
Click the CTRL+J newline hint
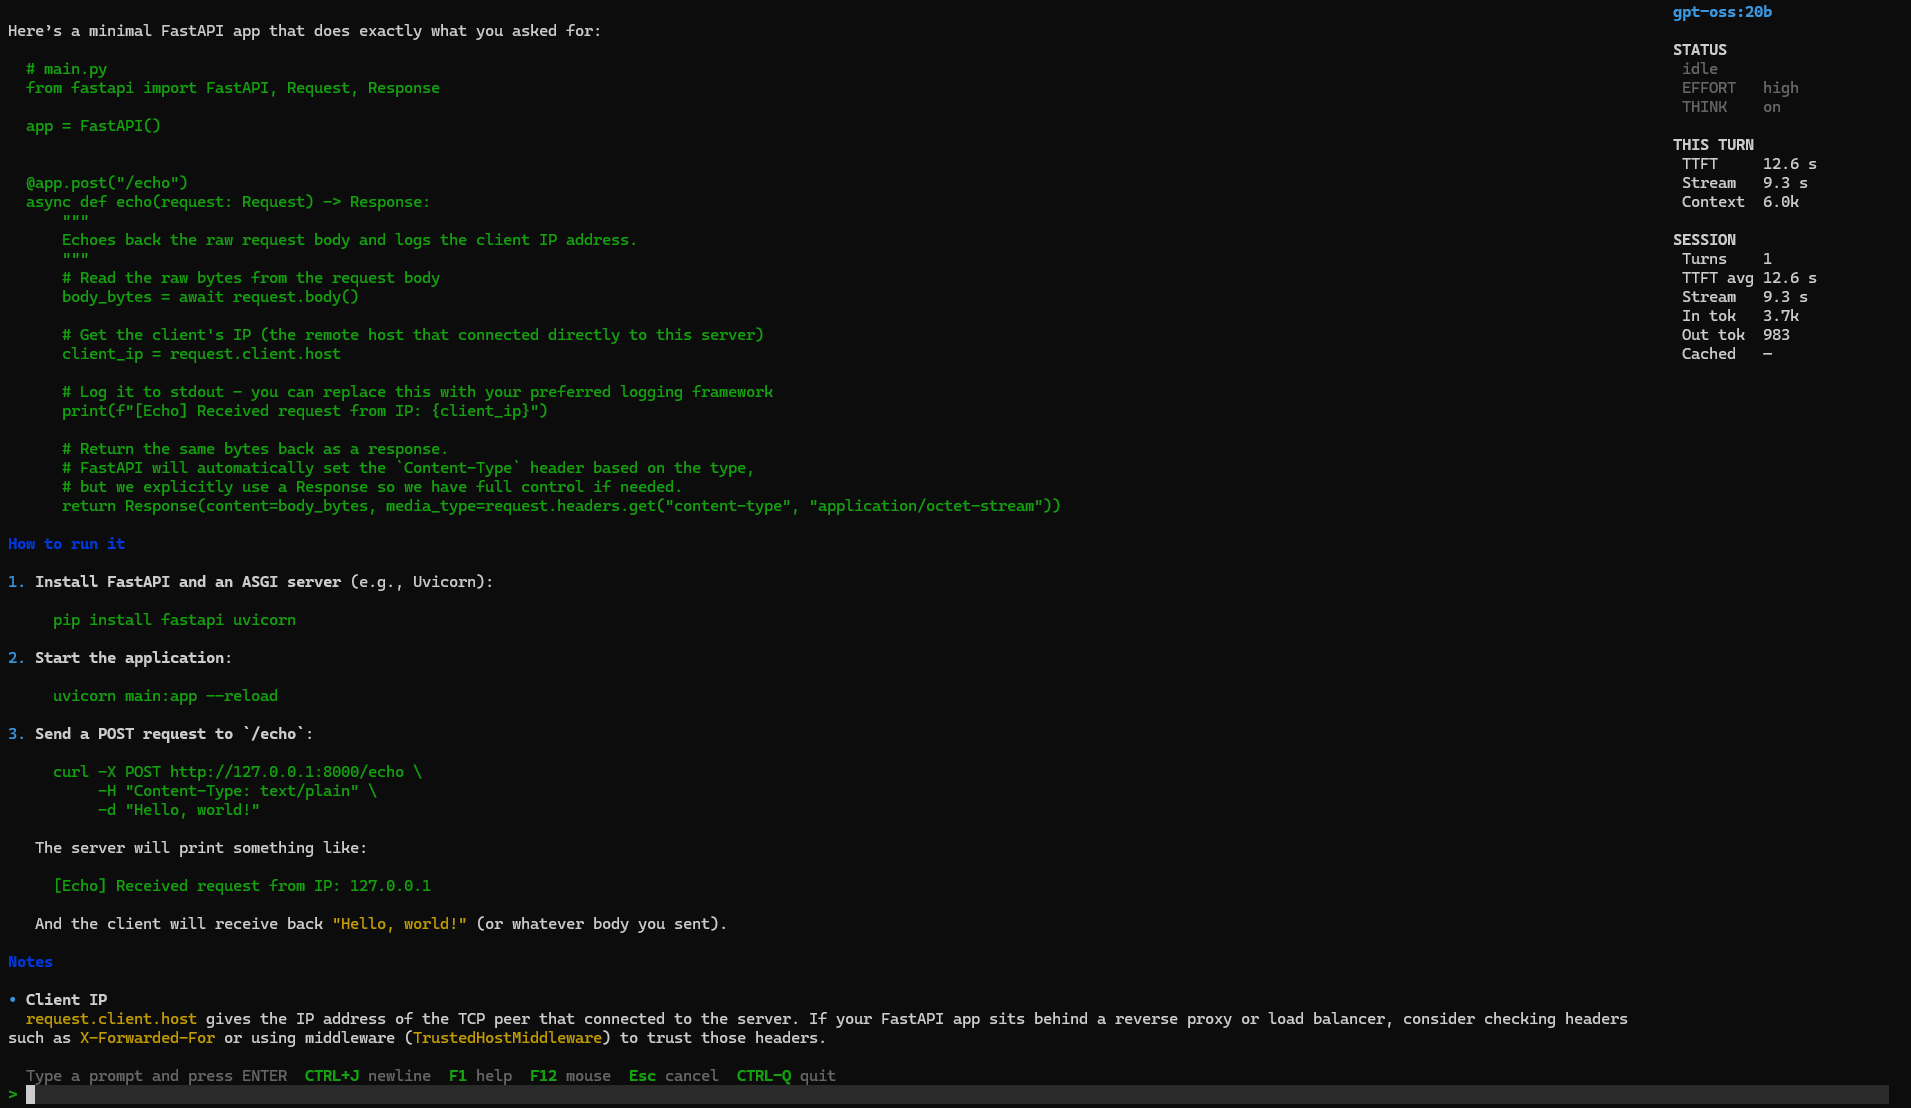tap(368, 1076)
